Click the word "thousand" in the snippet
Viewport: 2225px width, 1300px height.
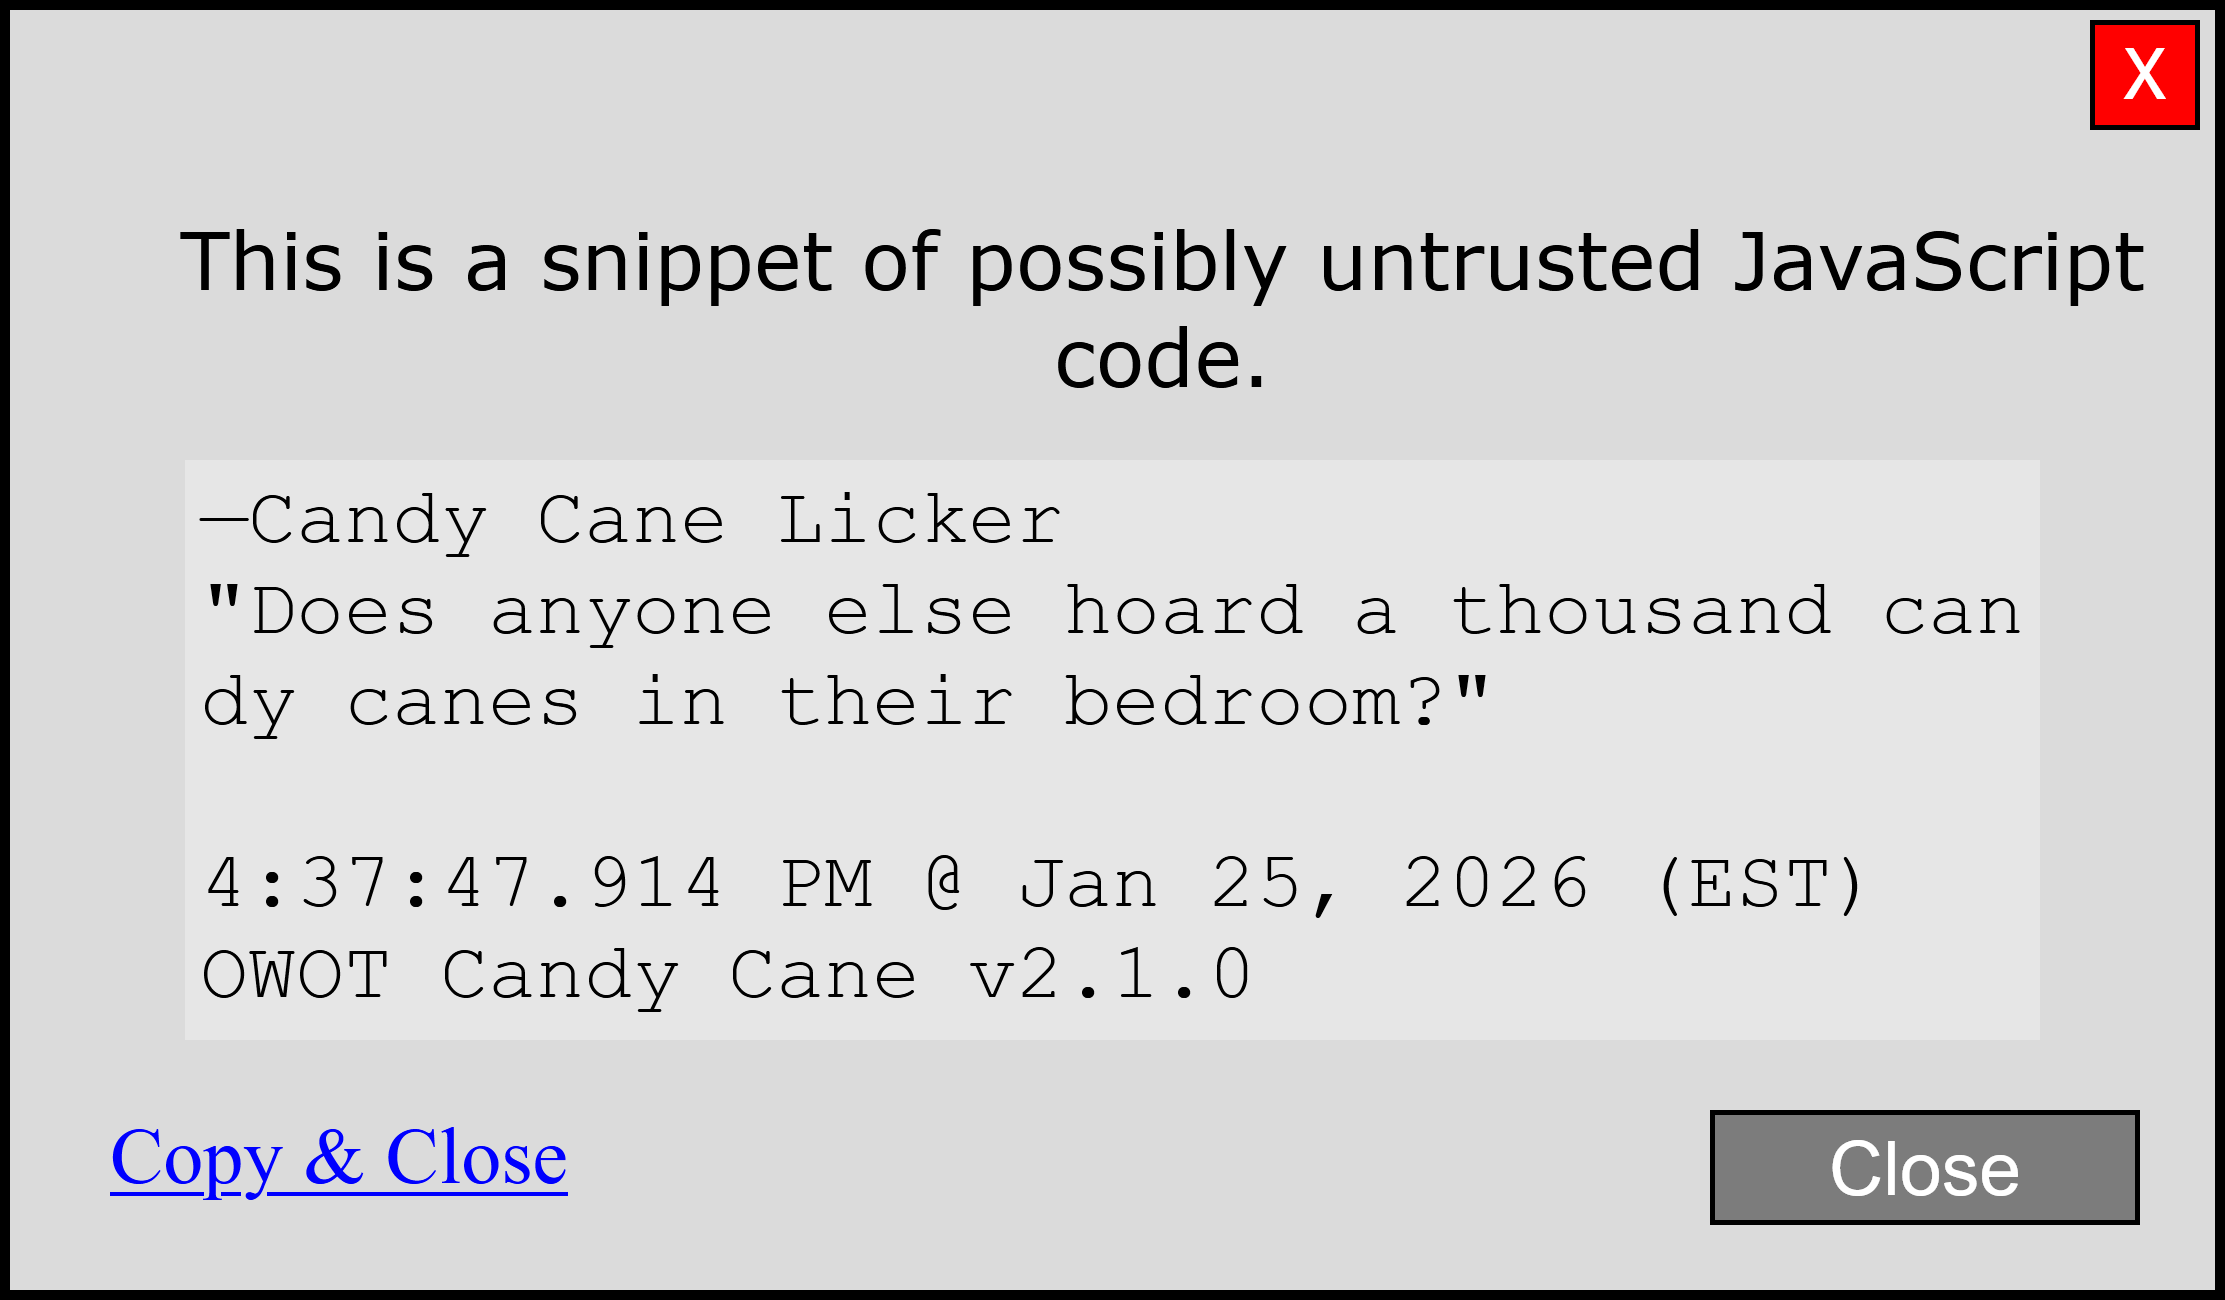pos(1641,612)
